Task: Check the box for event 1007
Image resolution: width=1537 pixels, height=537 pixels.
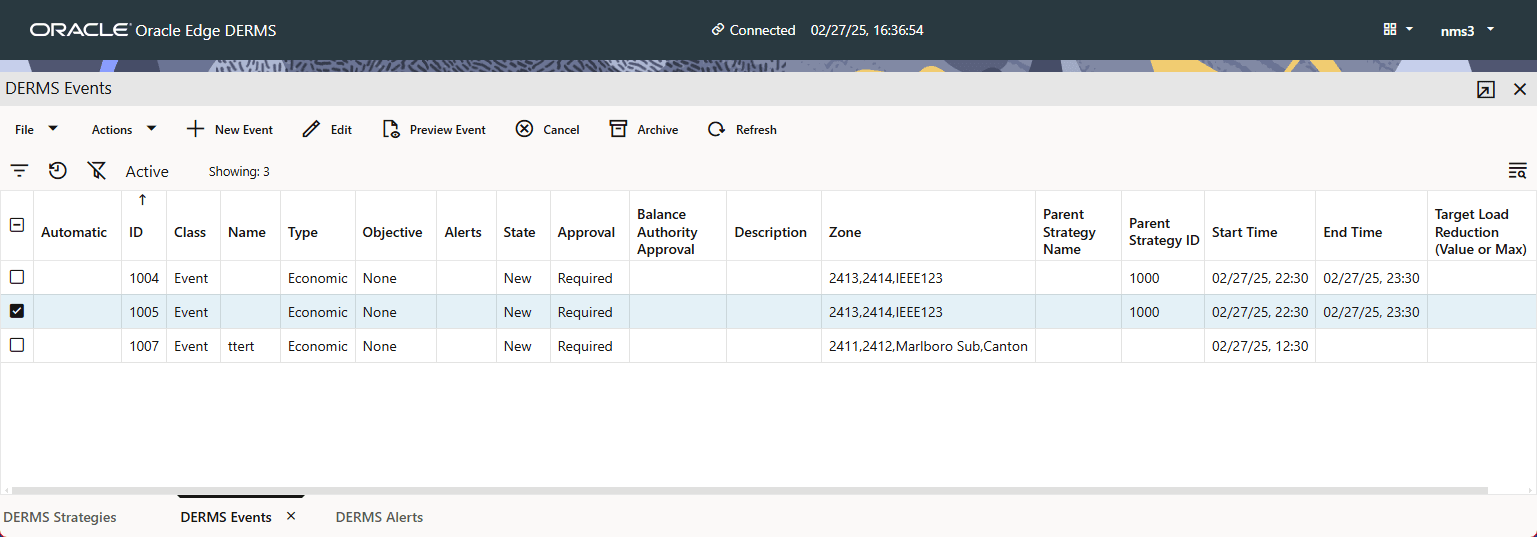Action: click(17, 345)
